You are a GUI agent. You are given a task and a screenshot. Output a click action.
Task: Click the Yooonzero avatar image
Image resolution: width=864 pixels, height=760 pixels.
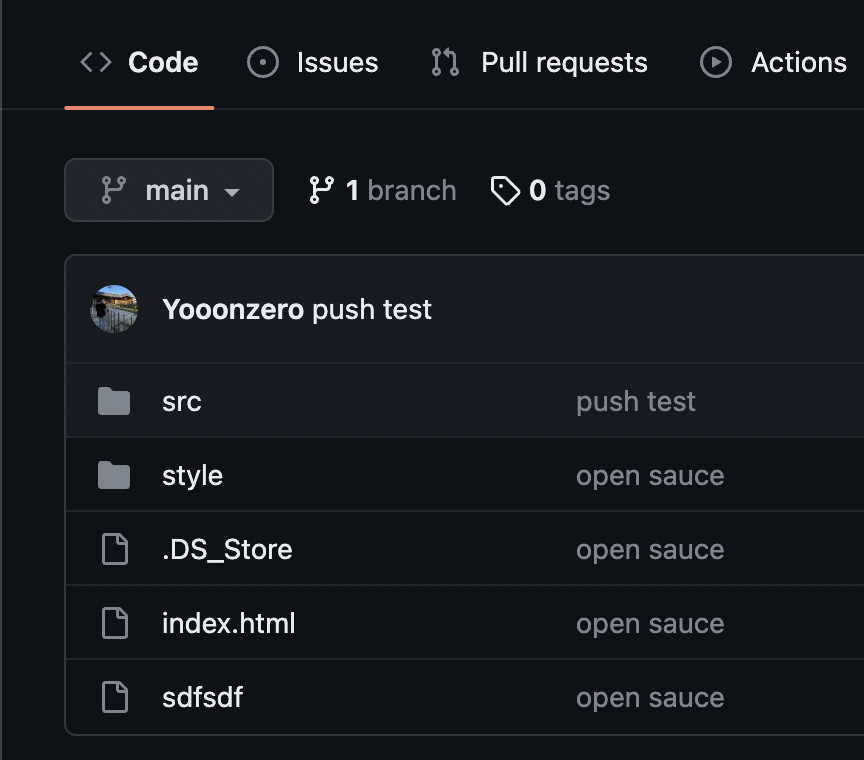[x=114, y=309]
